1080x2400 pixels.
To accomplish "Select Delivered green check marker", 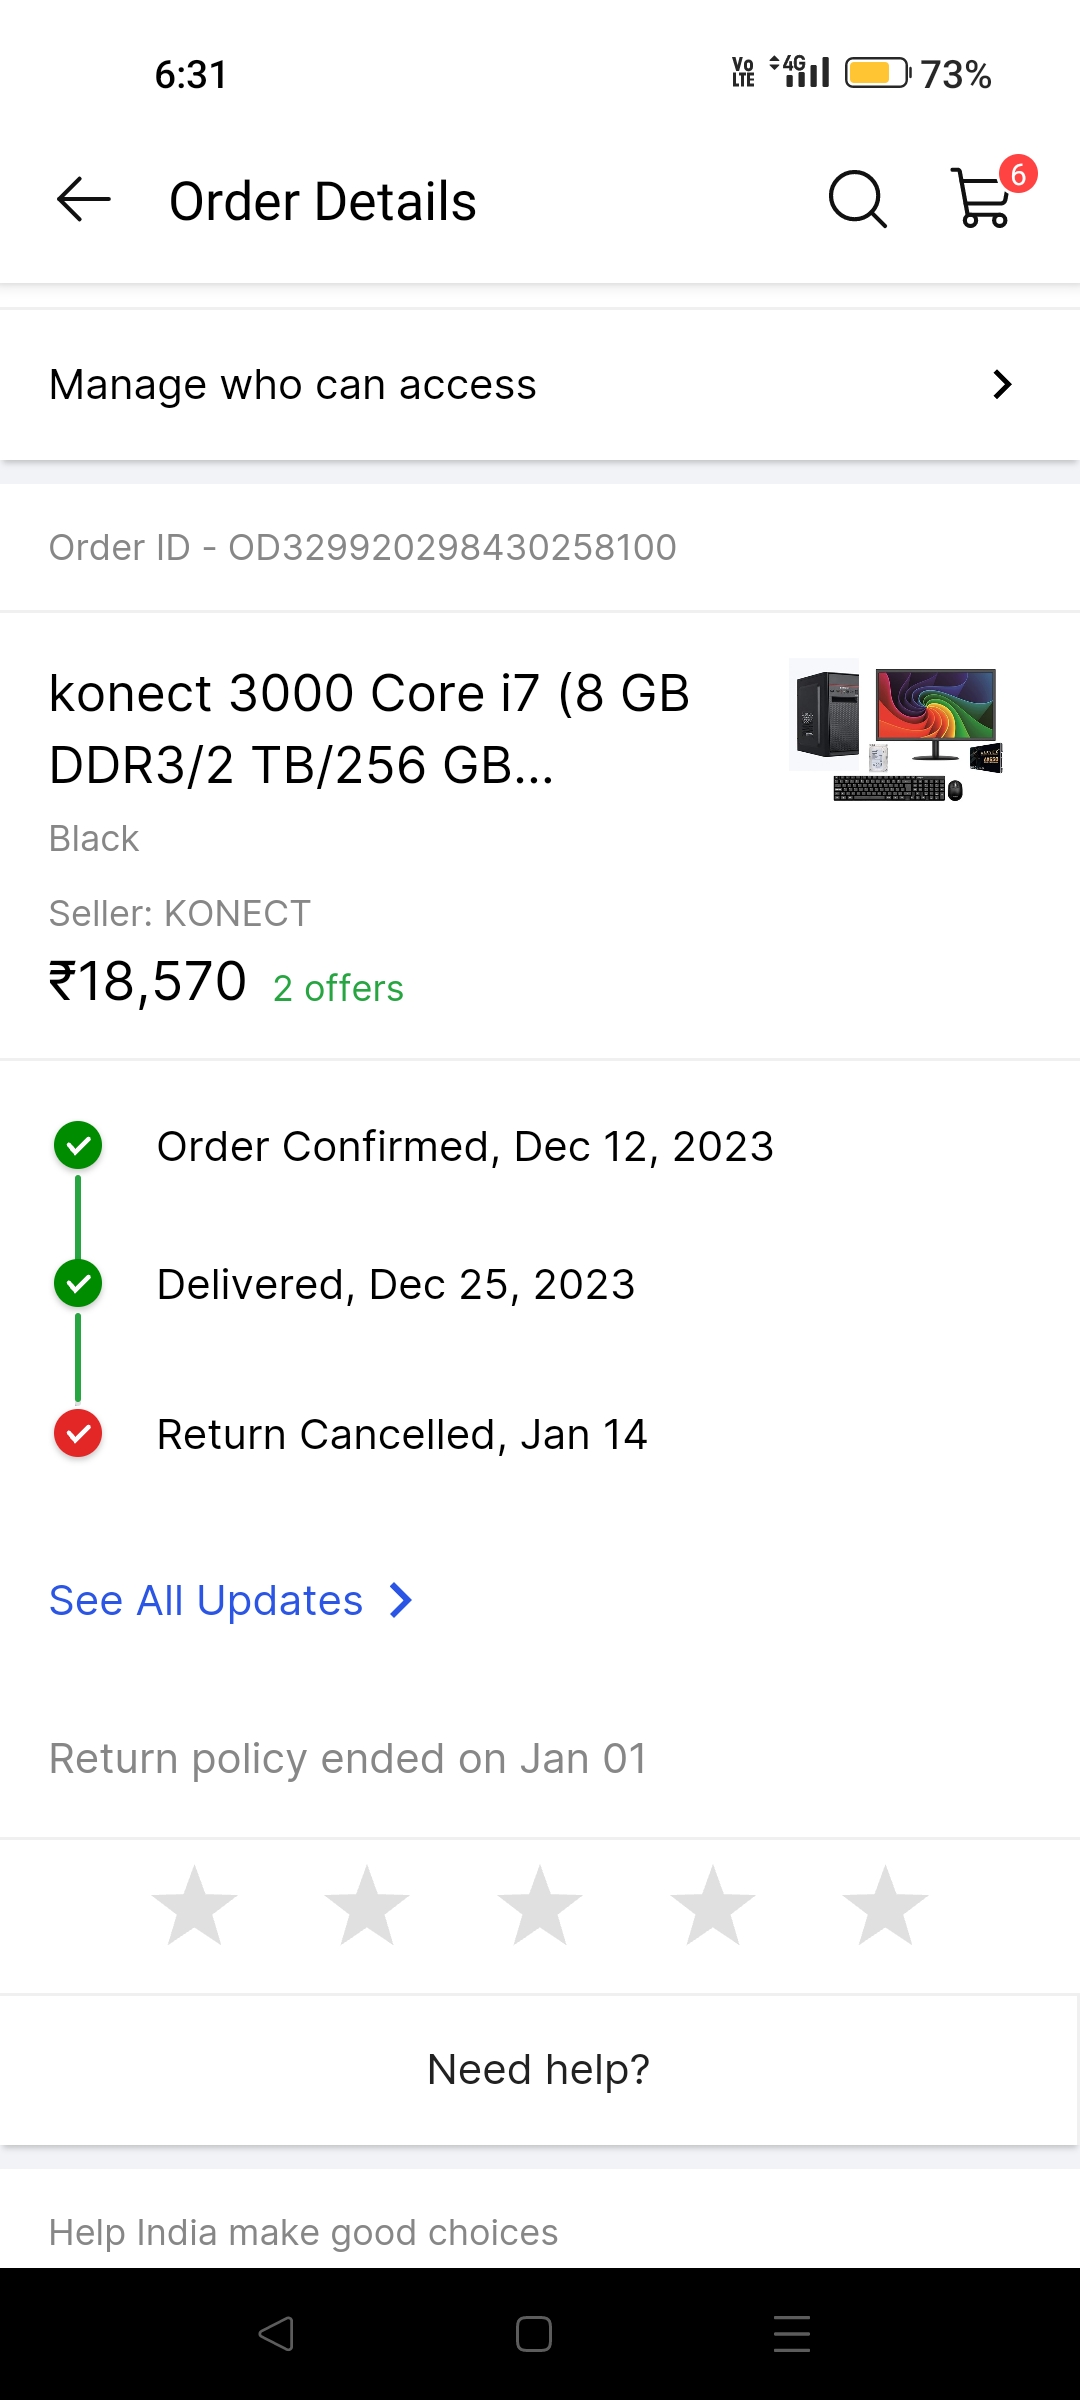I will click(78, 1284).
